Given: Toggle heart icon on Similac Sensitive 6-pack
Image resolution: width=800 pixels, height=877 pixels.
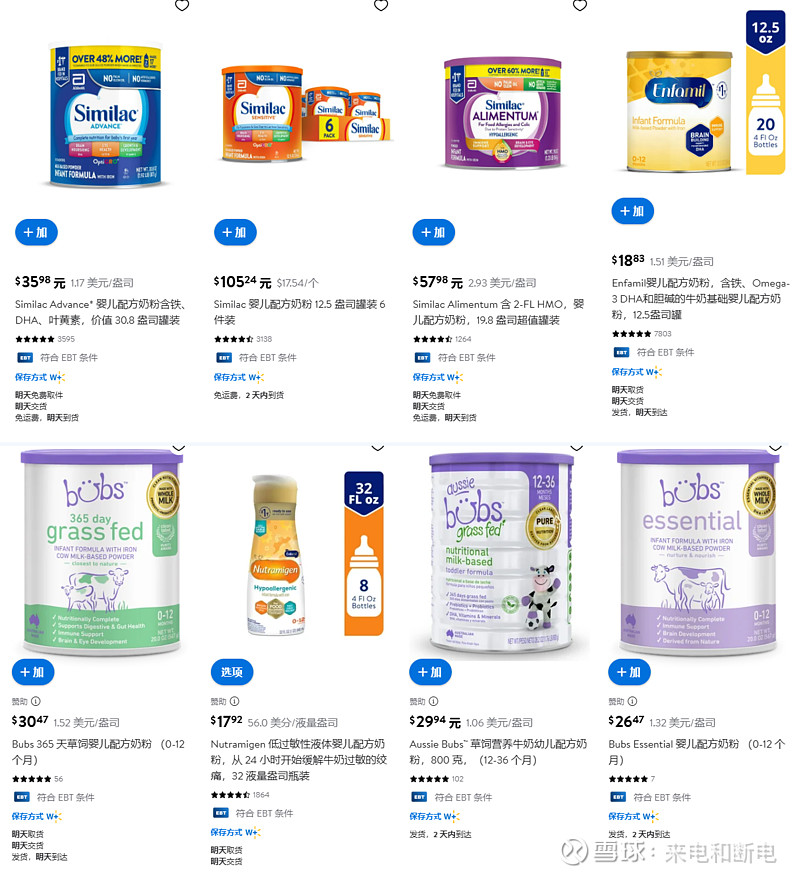Looking at the screenshot, I should tap(381, 6).
